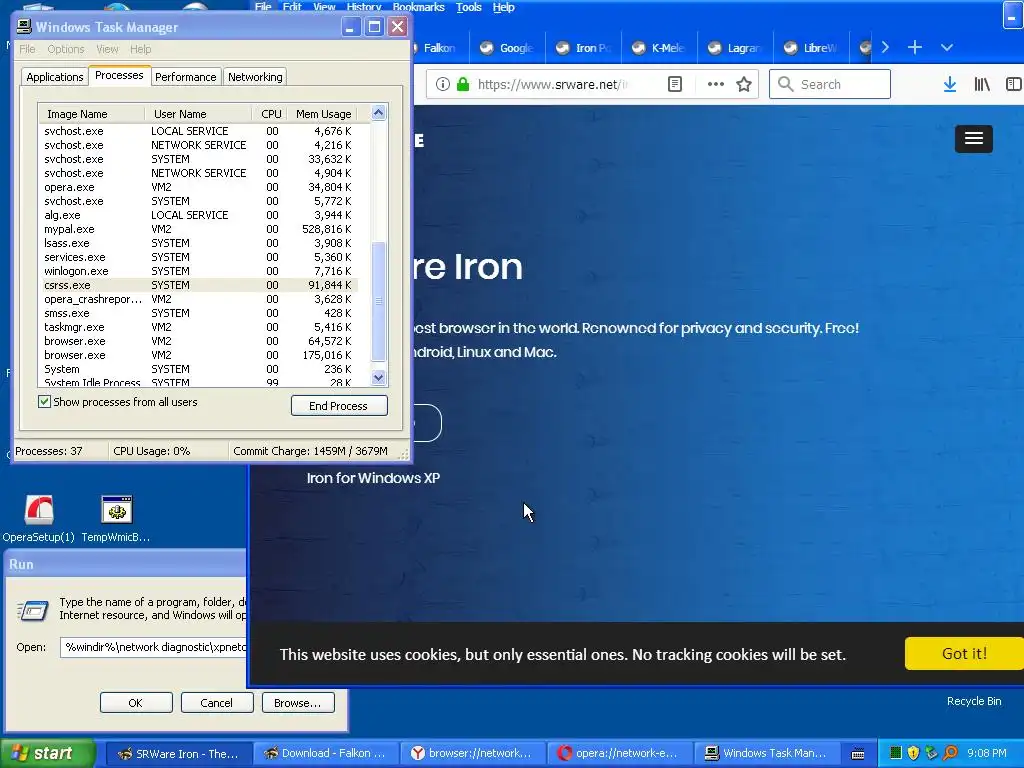The height and width of the screenshot is (768, 1024).
Task: Open Task Manager File menu
Action: 27,49
